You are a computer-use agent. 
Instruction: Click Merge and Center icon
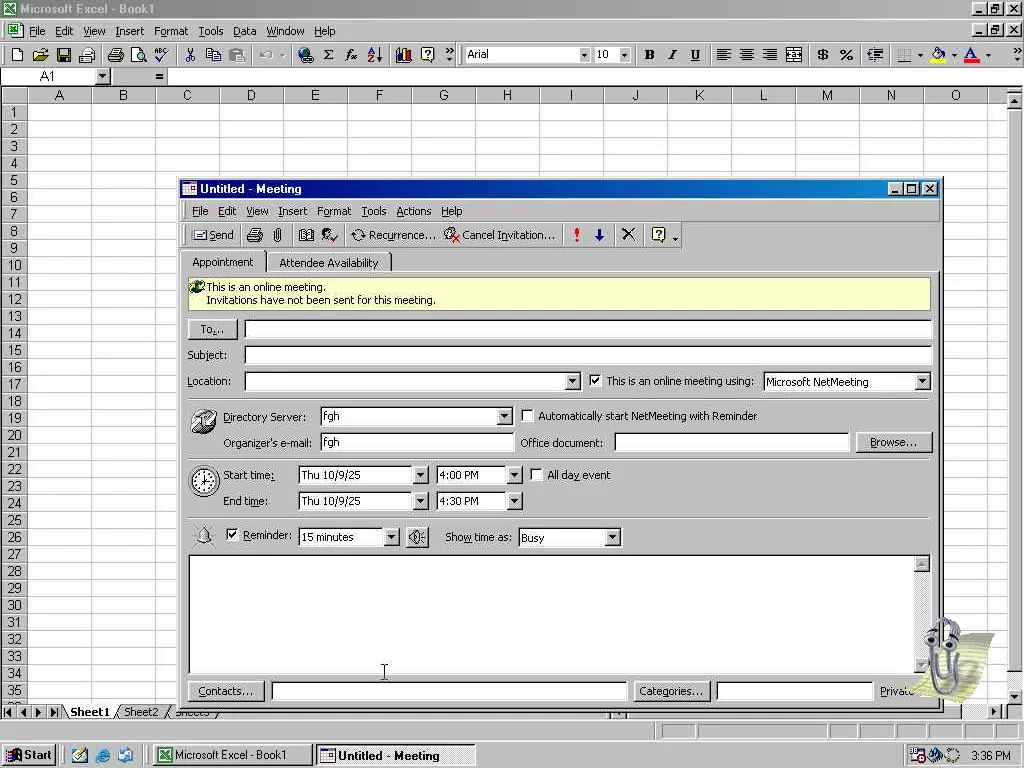[794, 55]
